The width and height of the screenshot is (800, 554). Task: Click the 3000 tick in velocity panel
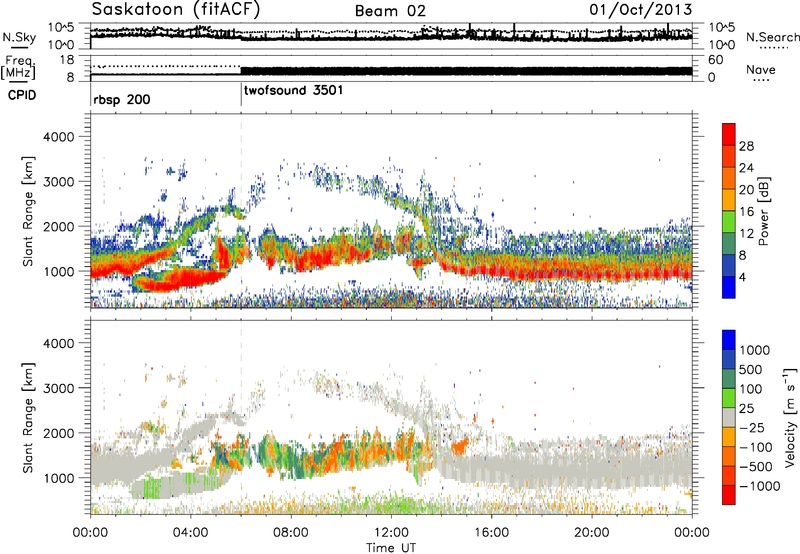point(58,388)
